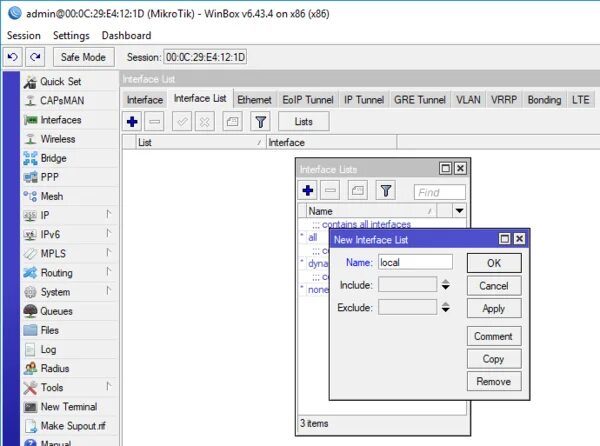
Task: Click remove minus icon in Interface List toolbar
Action: (x=155, y=122)
